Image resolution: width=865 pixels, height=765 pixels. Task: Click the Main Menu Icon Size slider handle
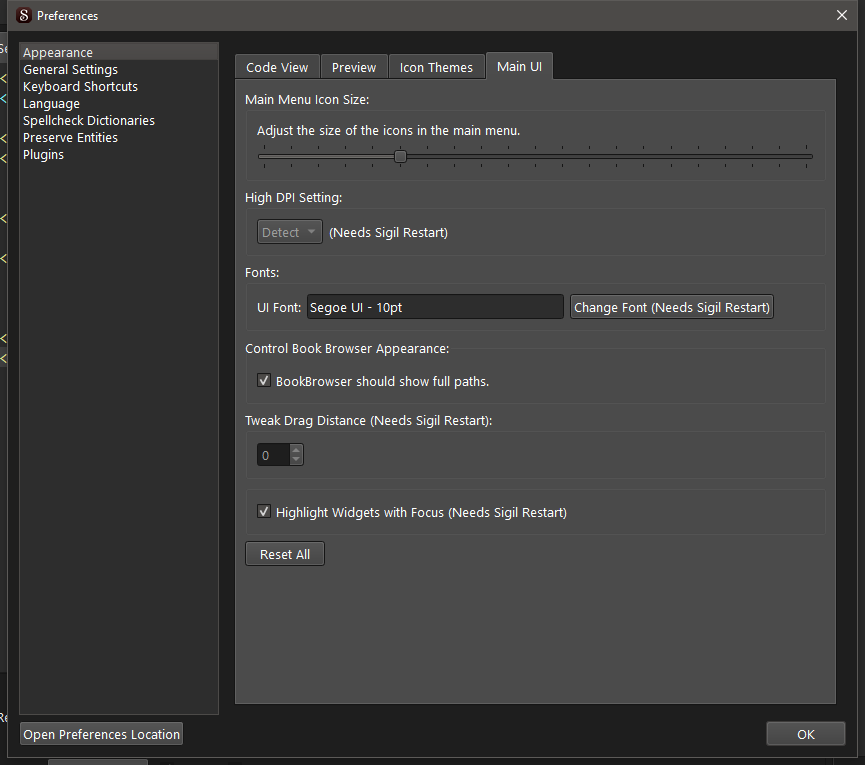(x=401, y=157)
